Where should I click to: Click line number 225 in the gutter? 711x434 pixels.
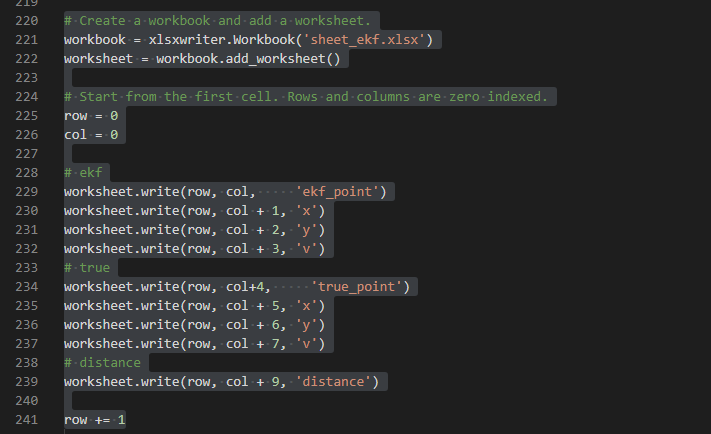(27, 116)
